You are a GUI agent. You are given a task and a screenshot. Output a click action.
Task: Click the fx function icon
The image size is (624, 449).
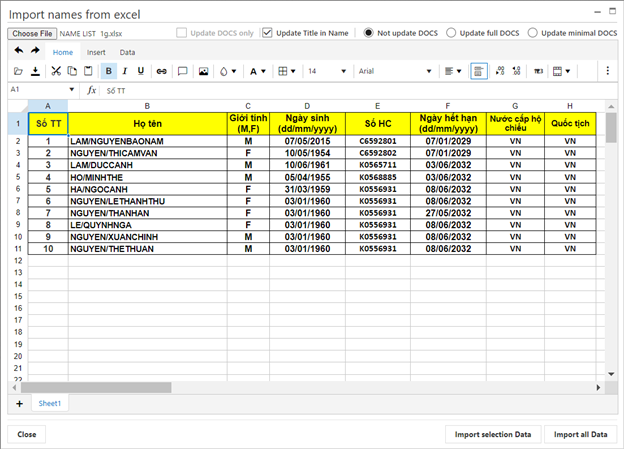pos(92,90)
